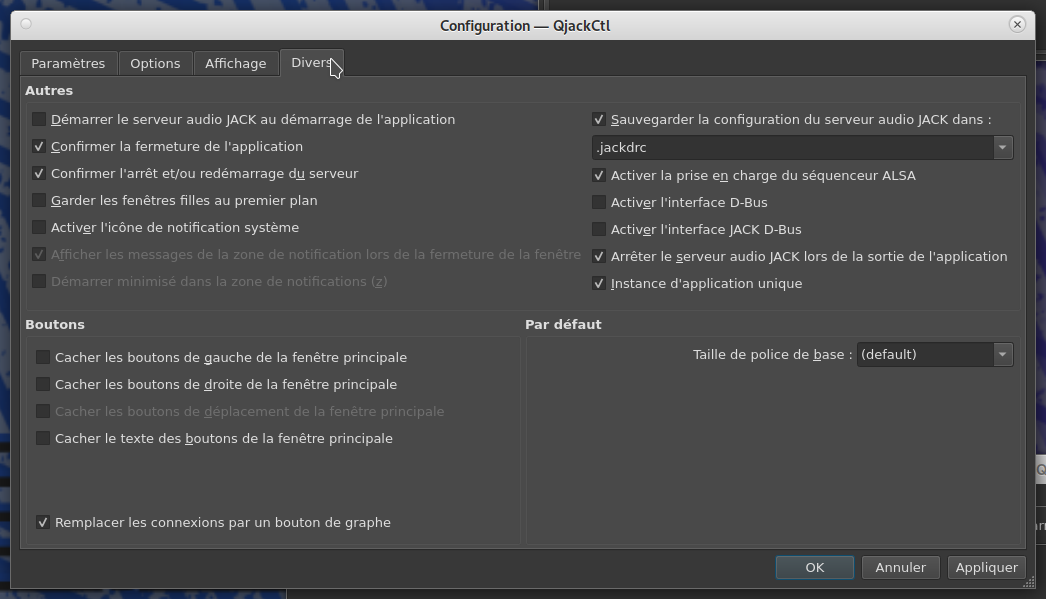The width and height of the screenshot is (1046, 599).
Task: Switch to the Paramètres tab
Action: pos(68,63)
